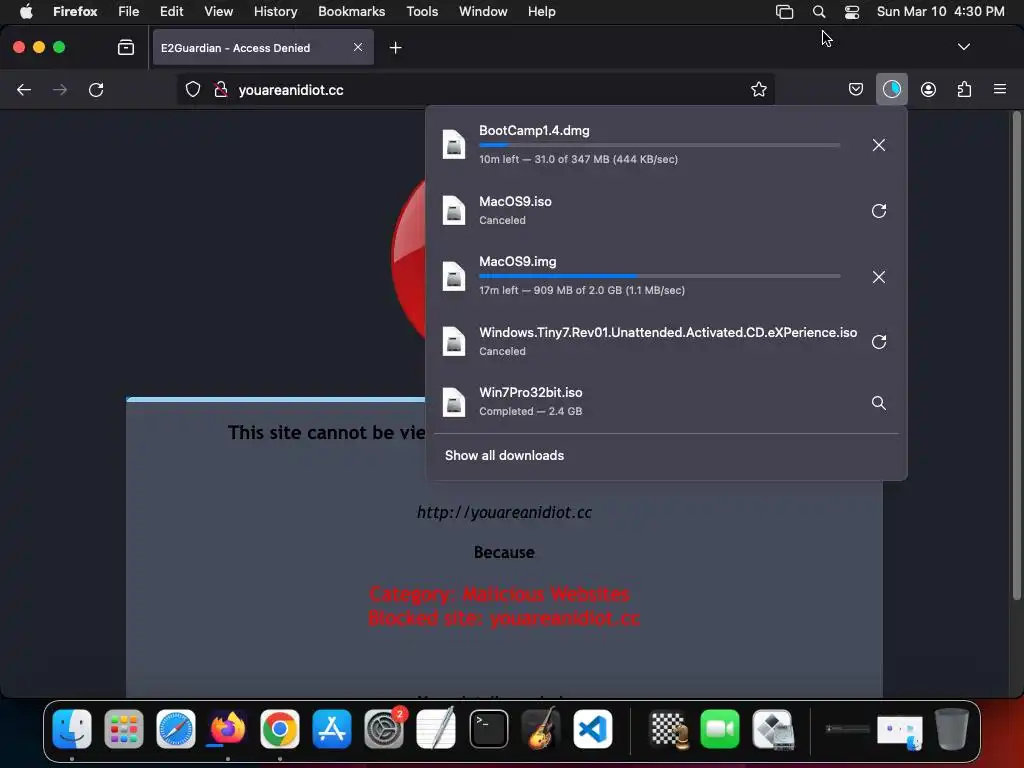Open the Apple menu
This screenshot has height=768, width=1024.
(x=25, y=12)
